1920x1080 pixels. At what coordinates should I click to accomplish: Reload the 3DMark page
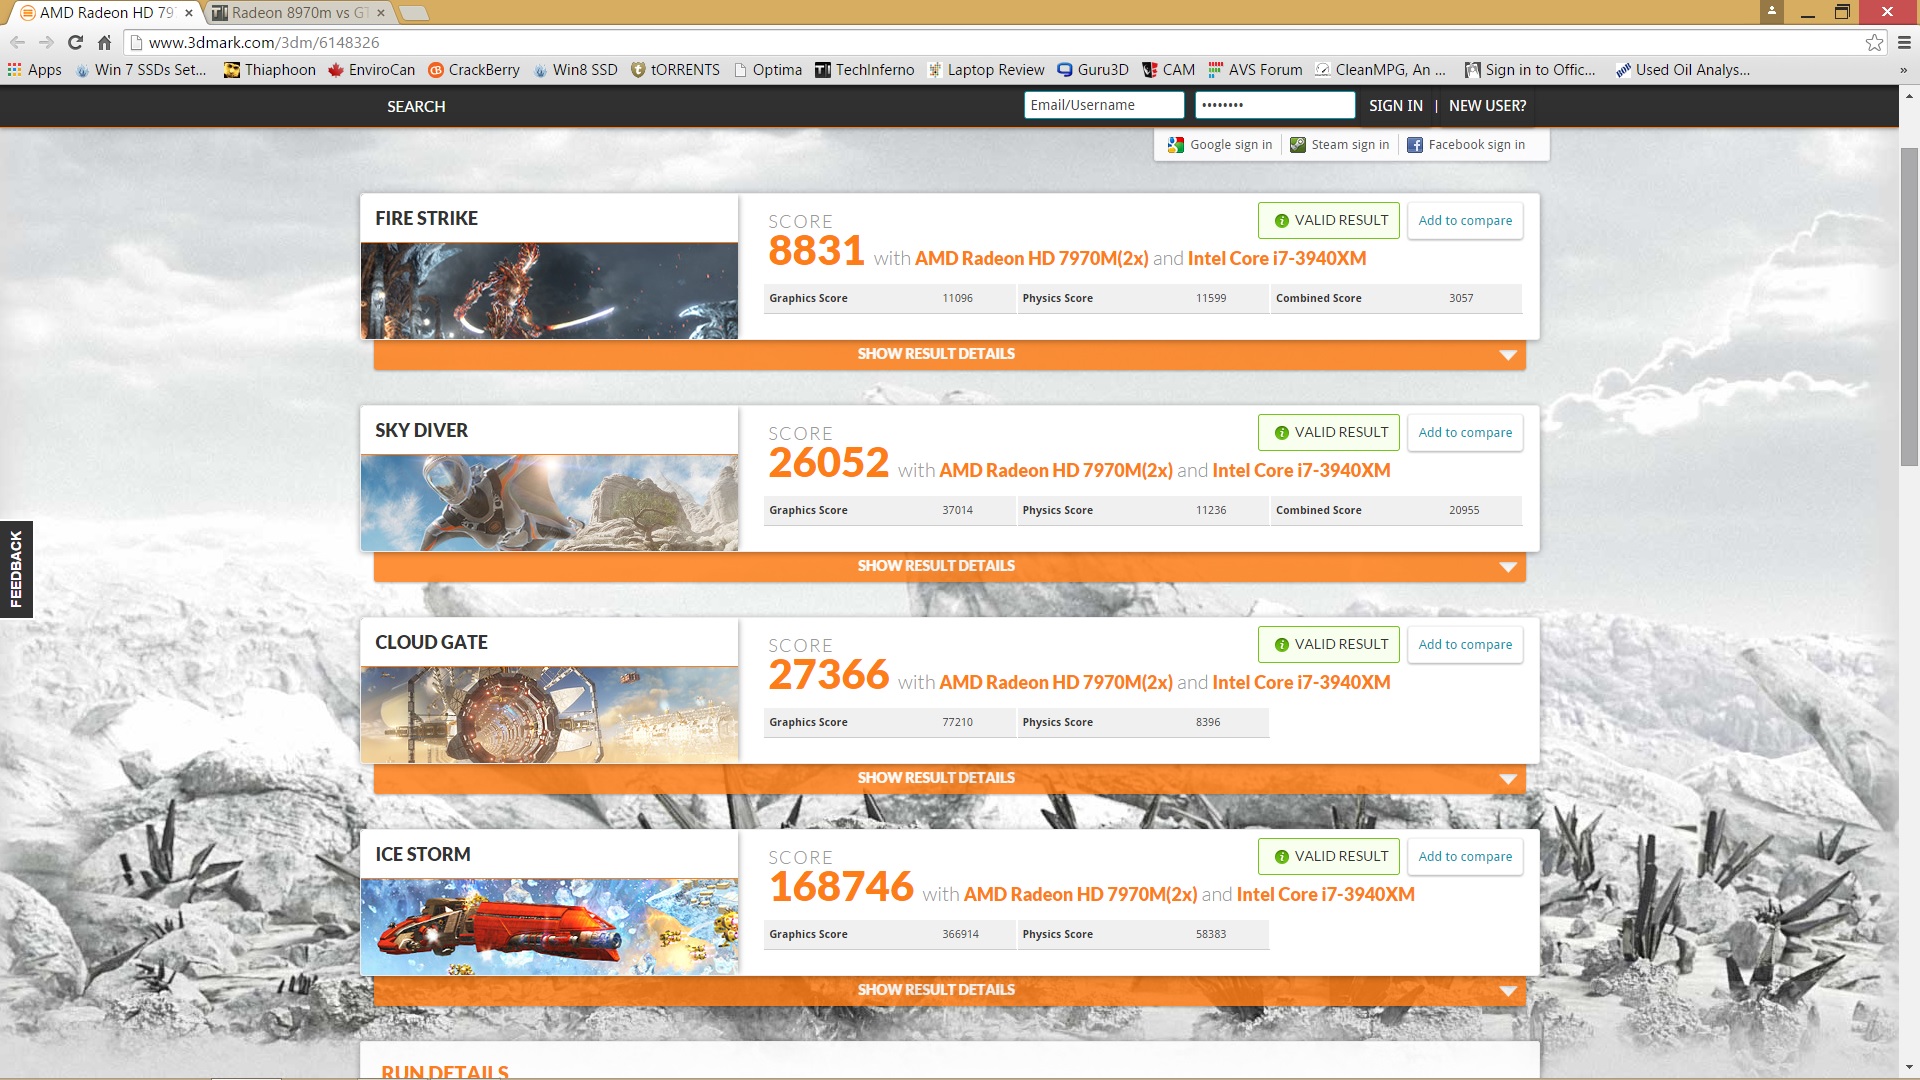75,42
